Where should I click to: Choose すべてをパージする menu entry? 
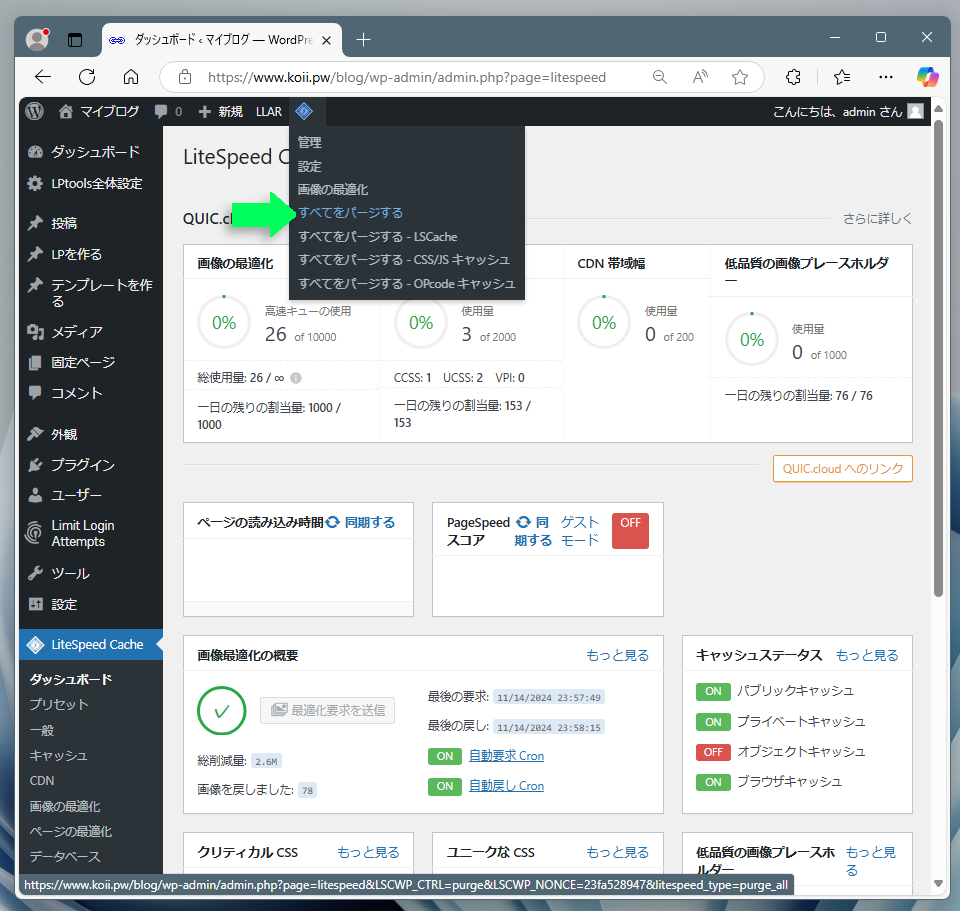[350, 212]
